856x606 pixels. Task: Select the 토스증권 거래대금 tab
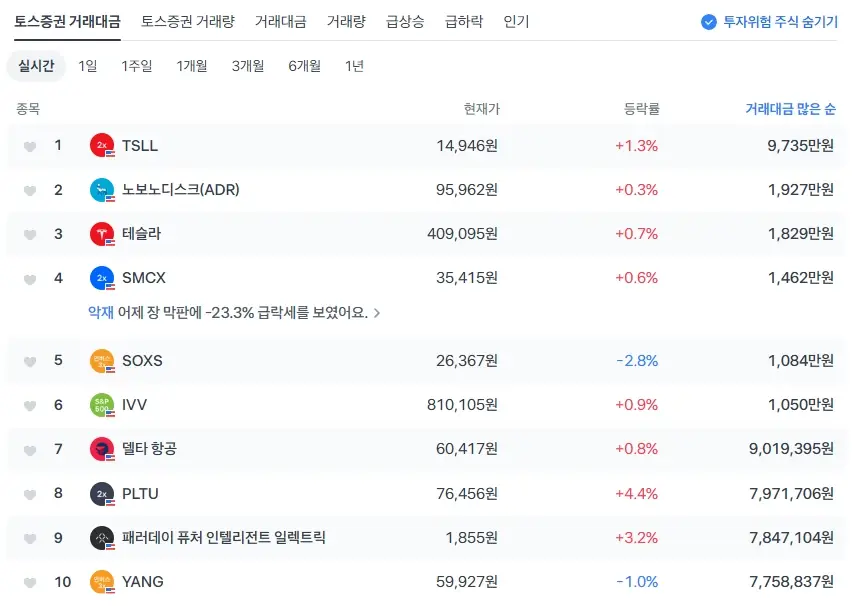pyautogui.click(x=67, y=22)
